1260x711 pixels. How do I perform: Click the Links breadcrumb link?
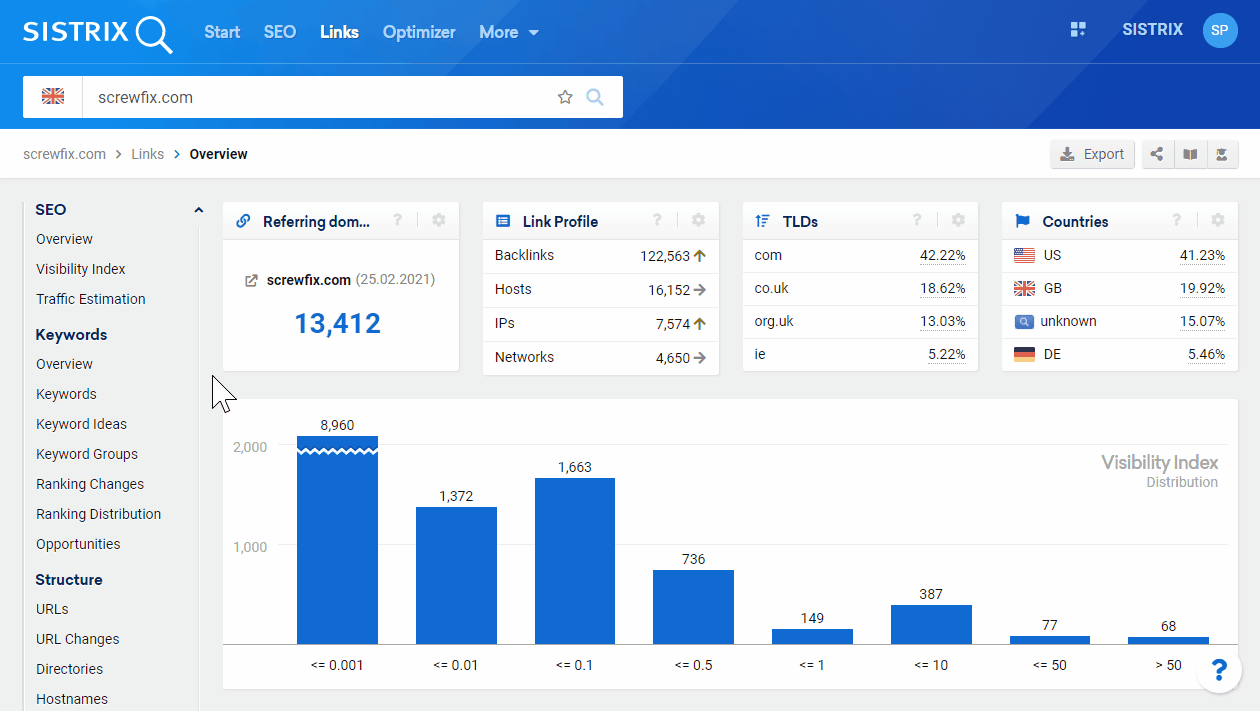(x=147, y=154)
